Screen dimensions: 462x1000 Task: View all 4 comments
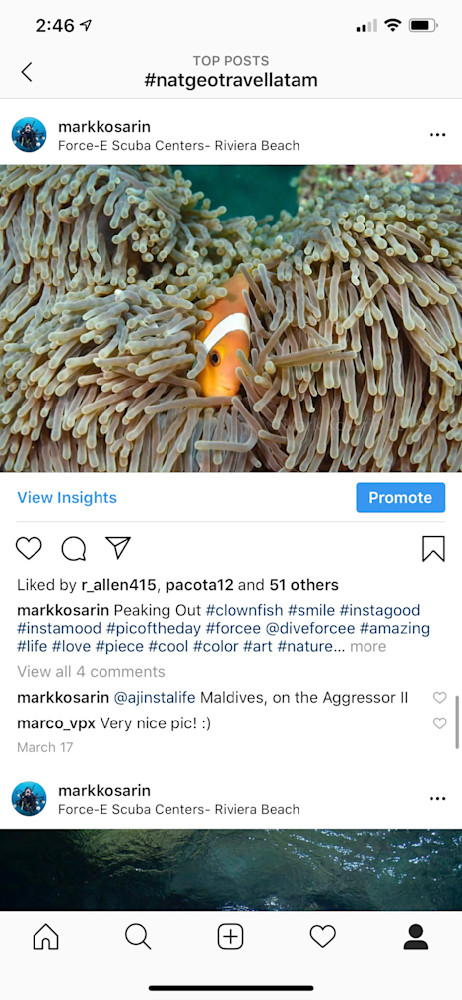point(91,672)
